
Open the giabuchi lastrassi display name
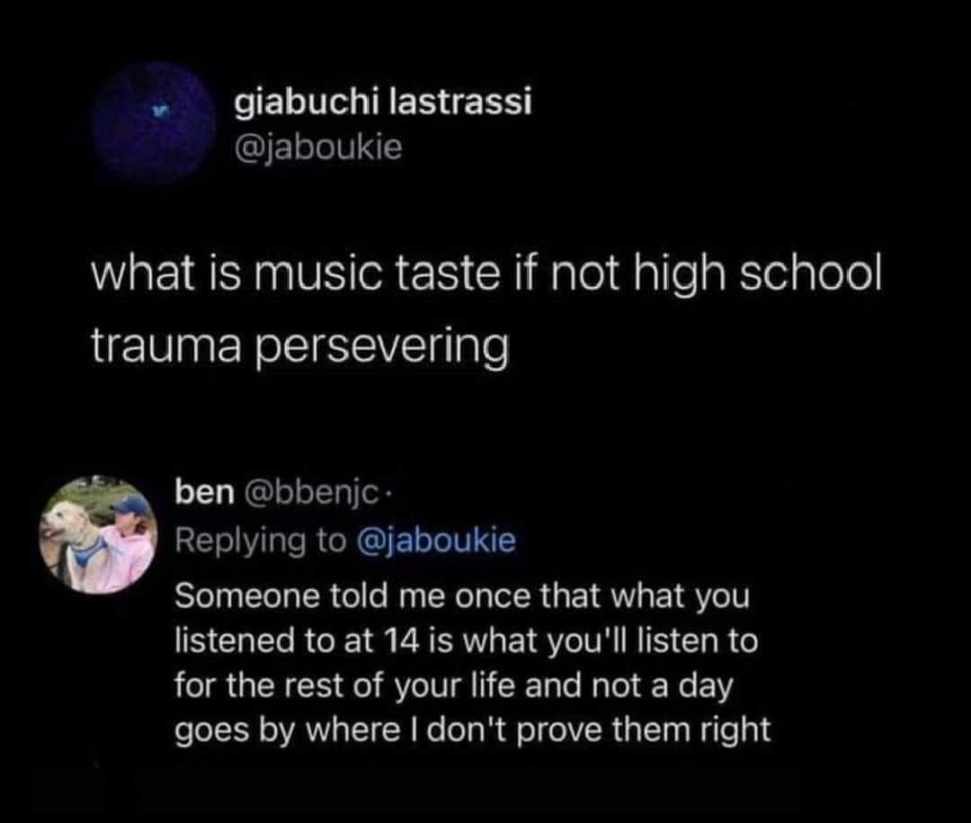[383, 102]
